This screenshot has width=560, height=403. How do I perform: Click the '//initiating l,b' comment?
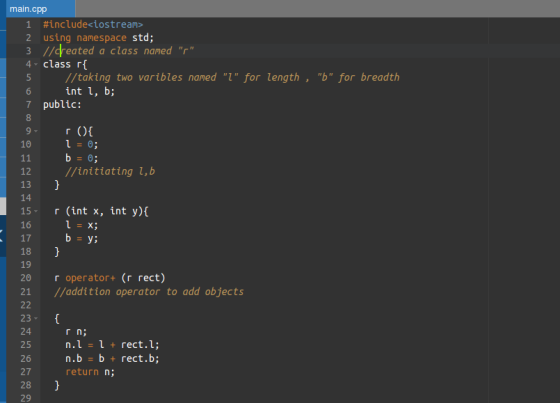point(110,171)
